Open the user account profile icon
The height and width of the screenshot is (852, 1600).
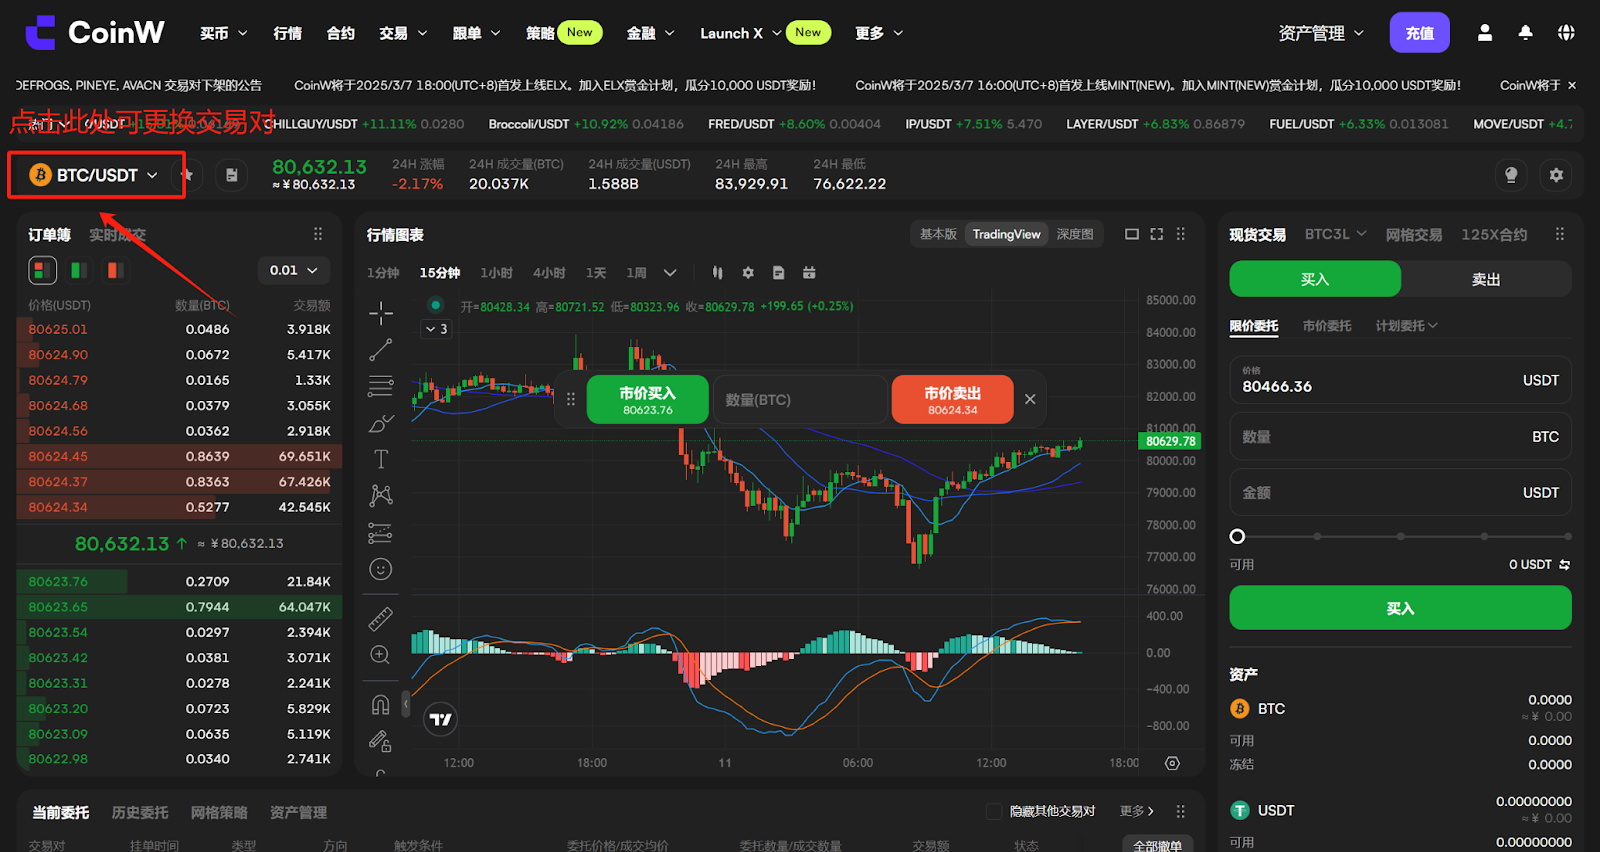click(x=1485, y=33)
